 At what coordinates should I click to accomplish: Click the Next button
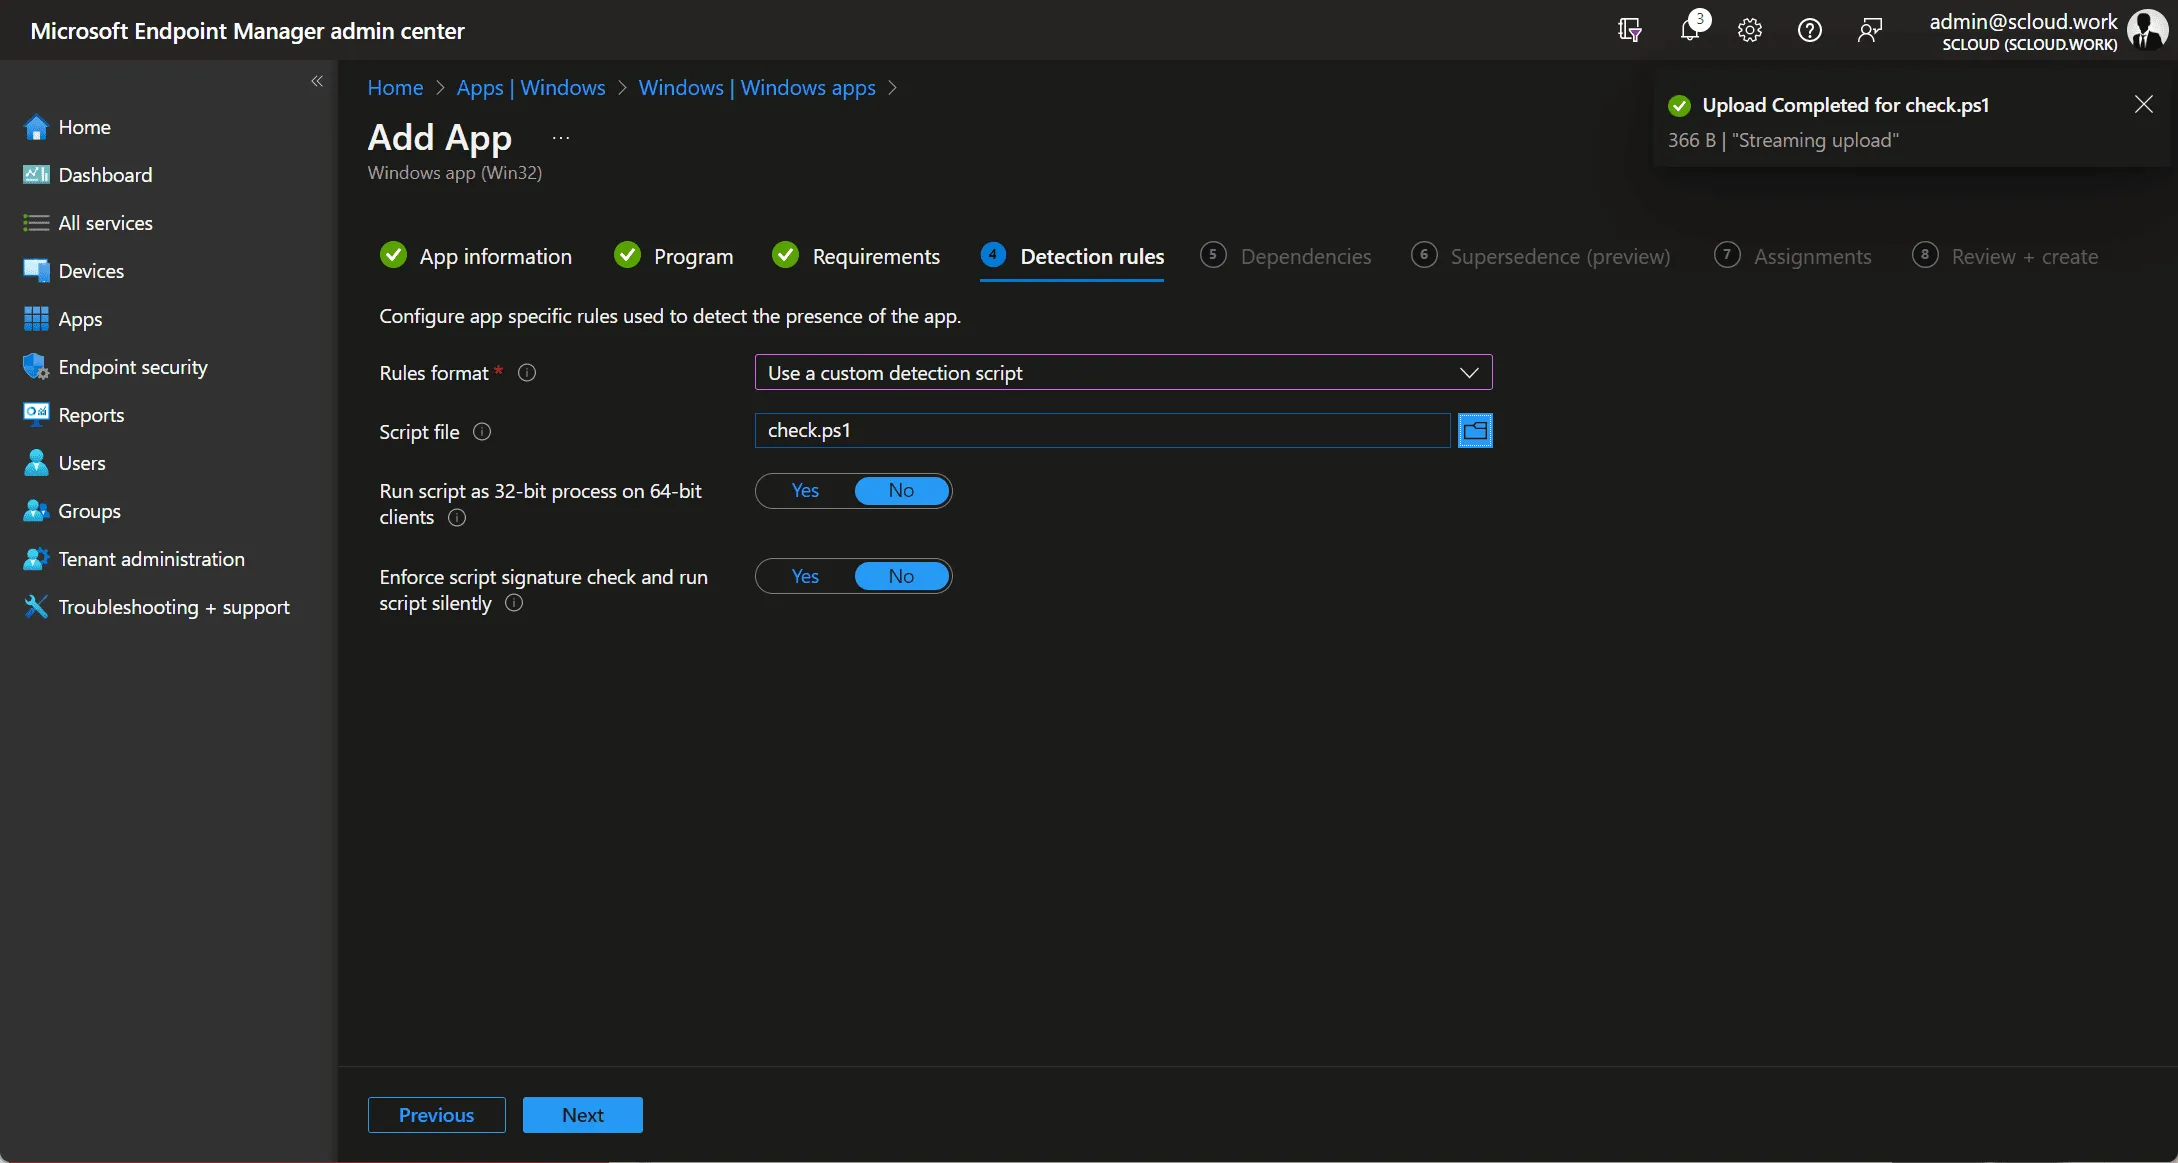583,1115
